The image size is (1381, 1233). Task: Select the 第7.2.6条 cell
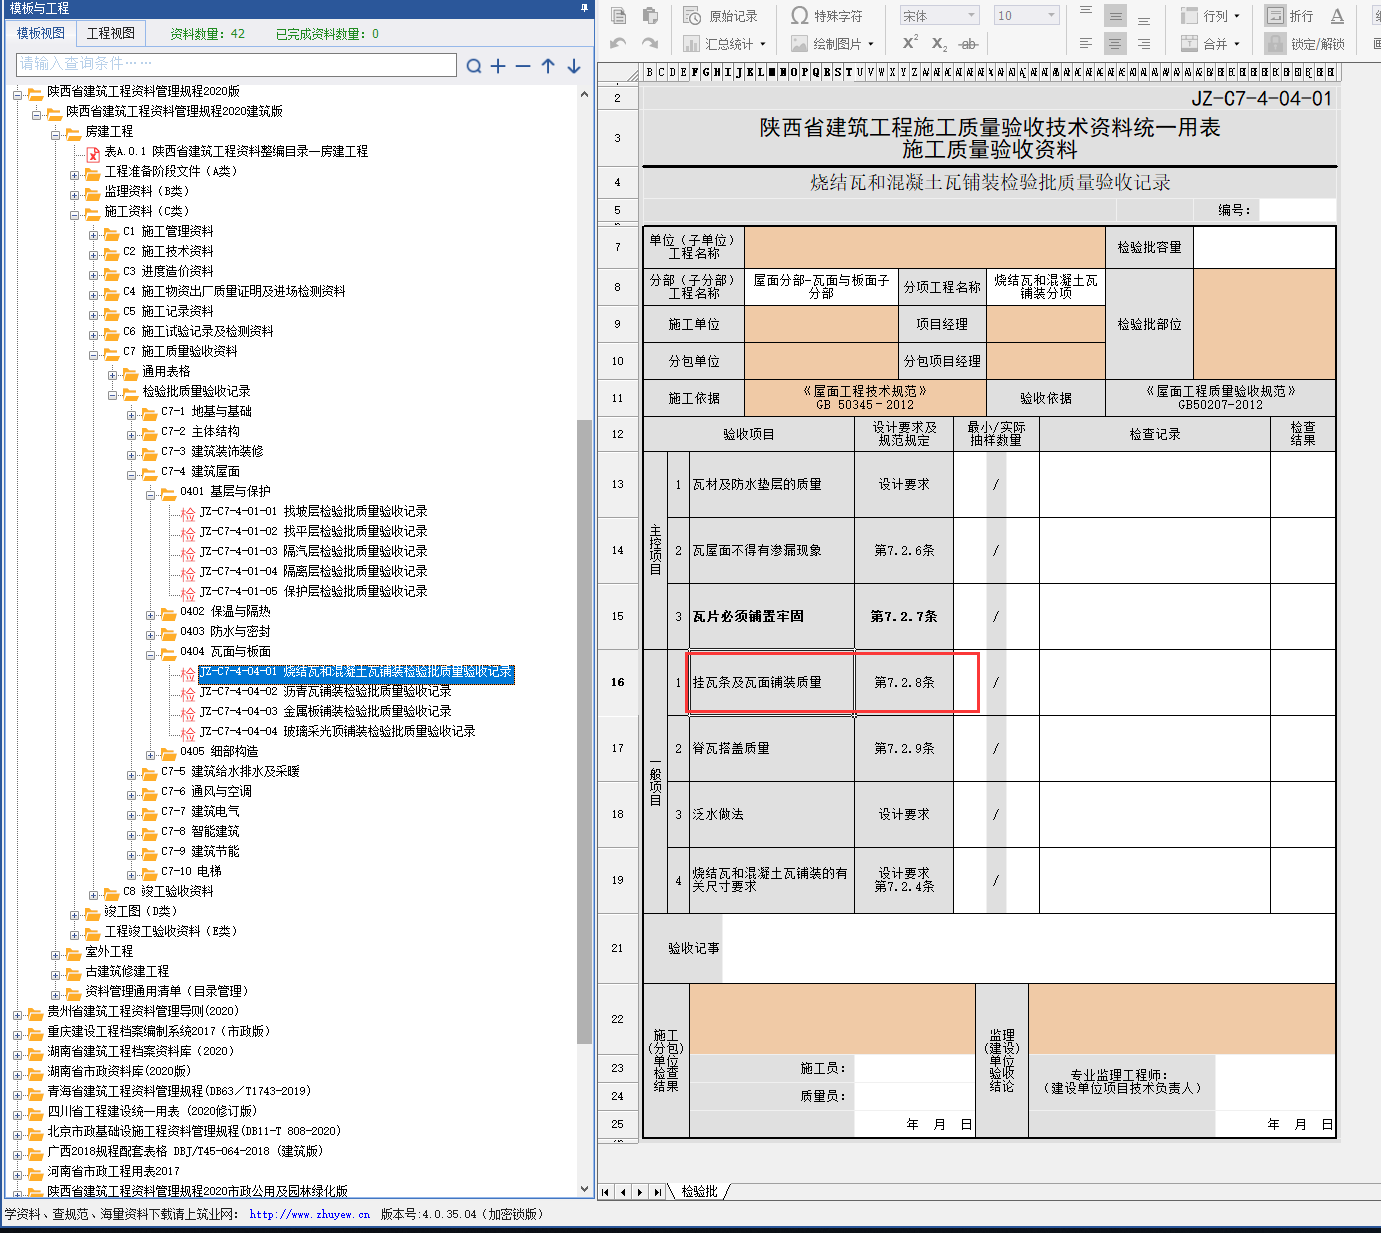point(904,550)
